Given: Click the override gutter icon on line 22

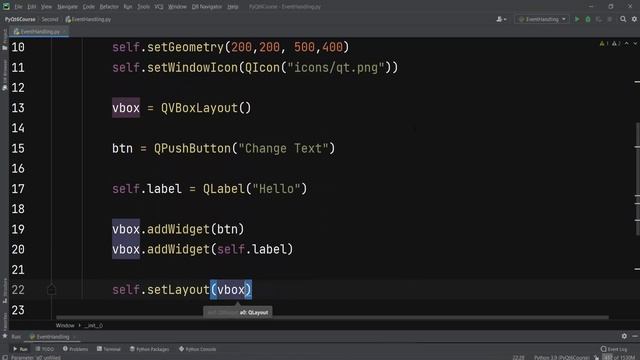Looking at the screenshot, I should click(51, 289).
